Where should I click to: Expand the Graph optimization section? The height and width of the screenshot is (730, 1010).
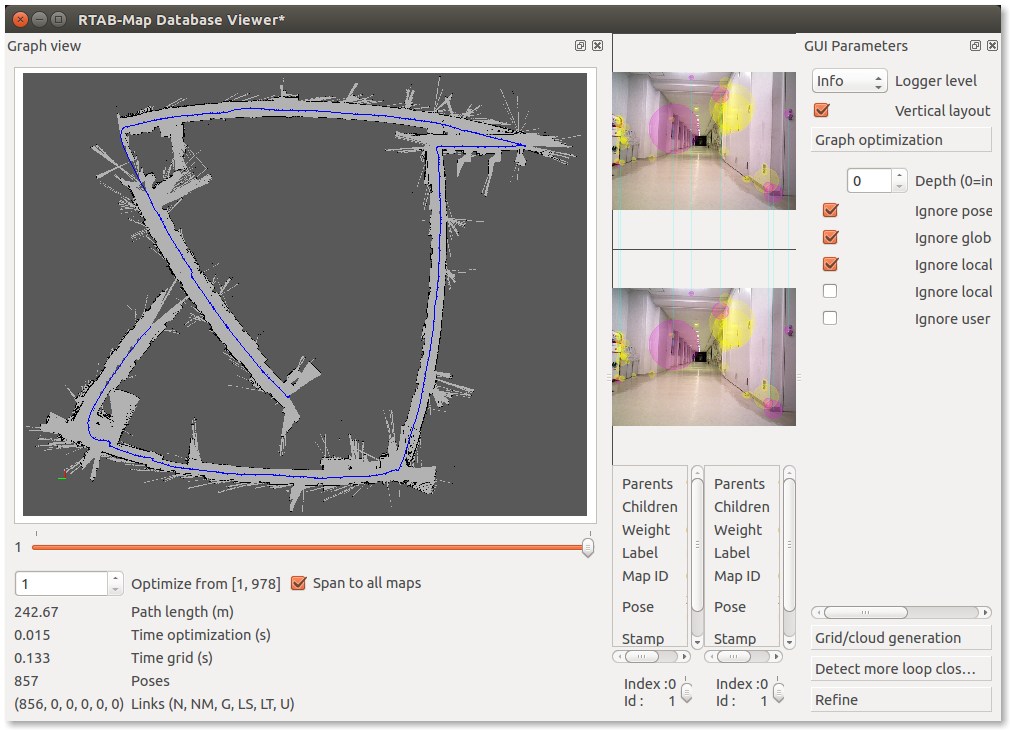point(900,140)
